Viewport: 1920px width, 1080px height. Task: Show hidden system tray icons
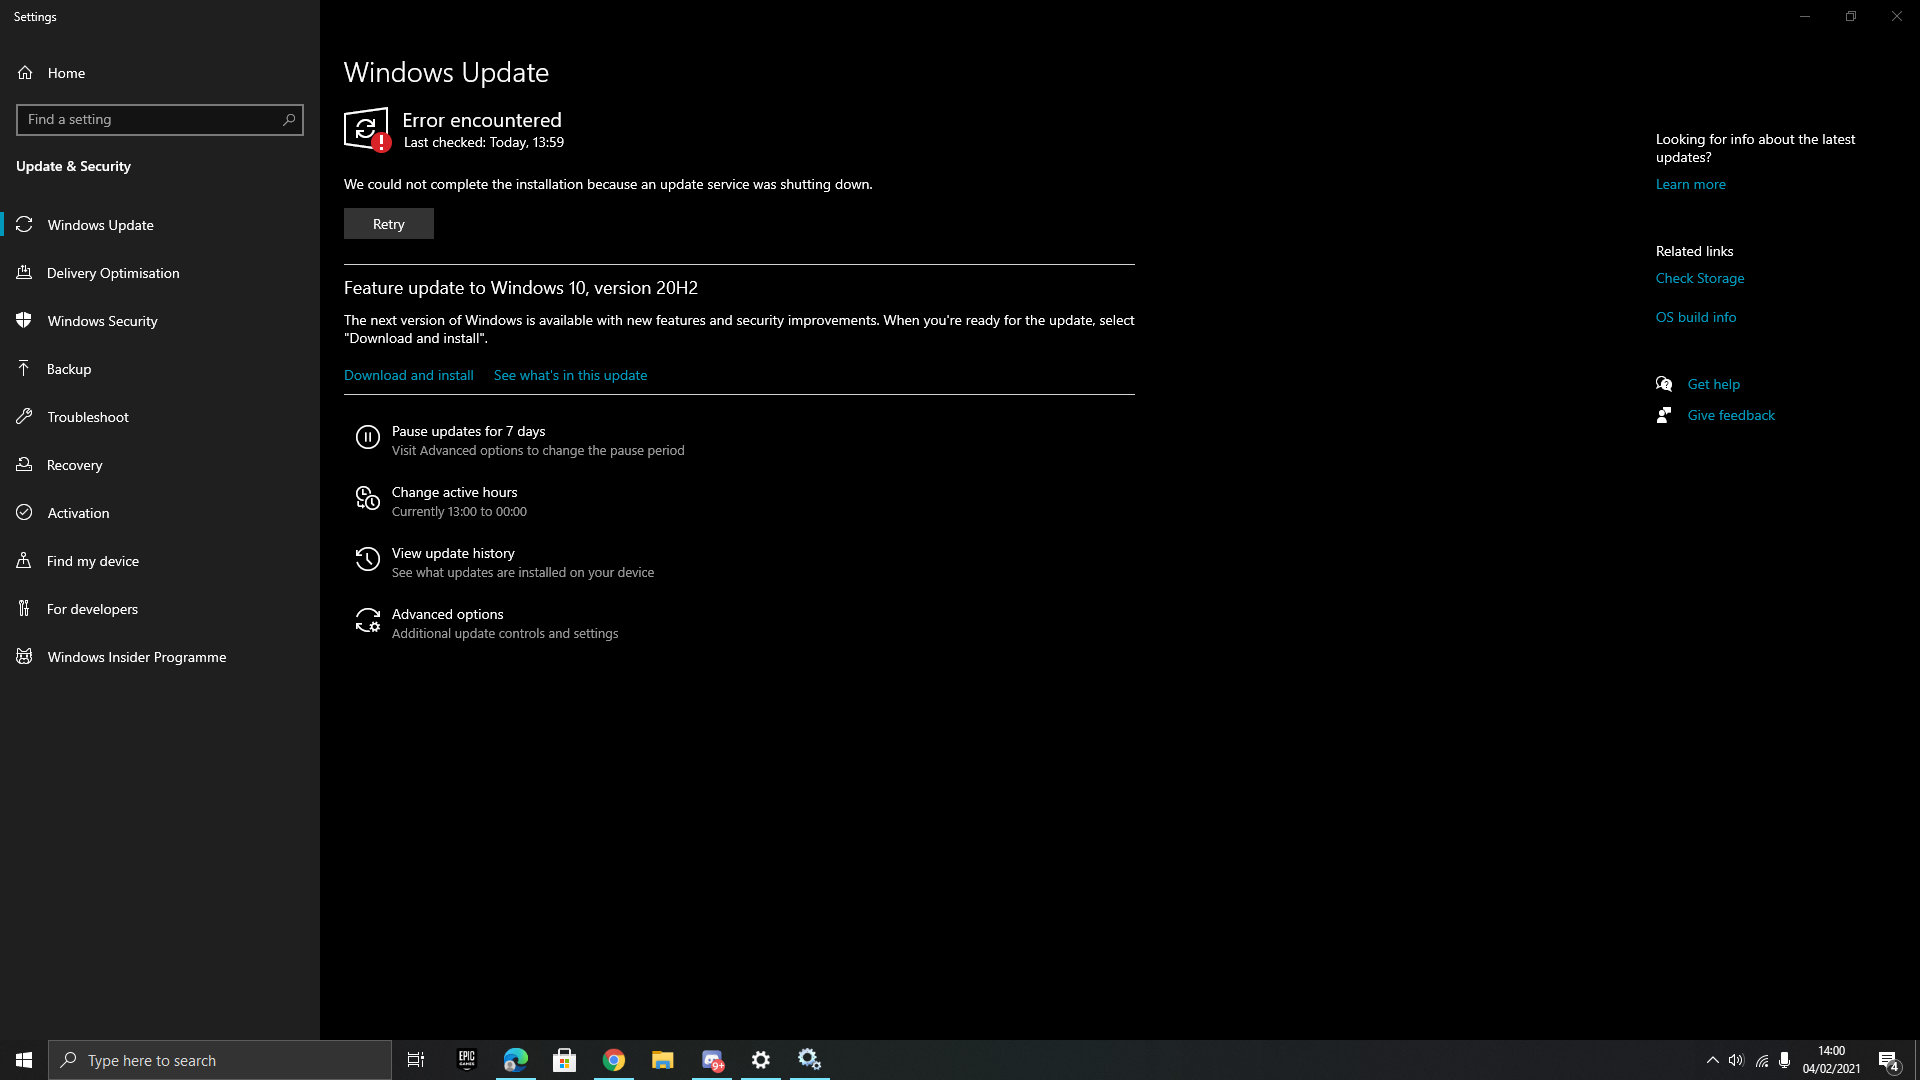[x=1712, y=1060]
